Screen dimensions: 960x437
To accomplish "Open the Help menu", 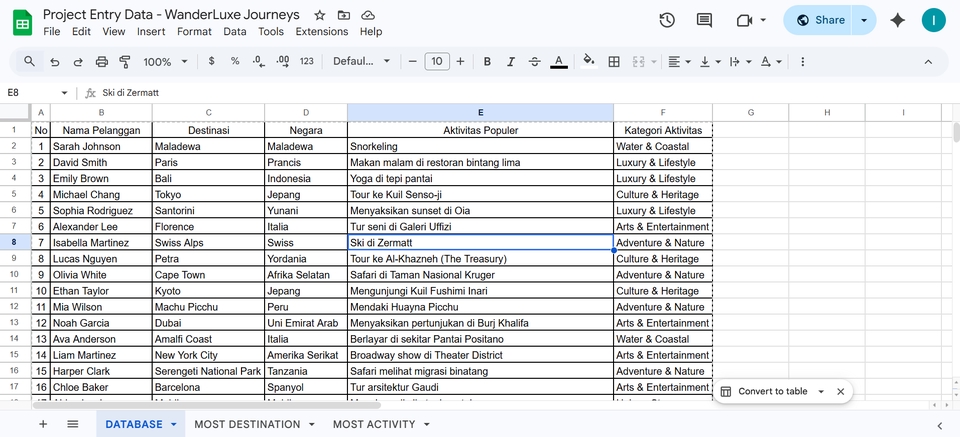I will coord(371,31).
